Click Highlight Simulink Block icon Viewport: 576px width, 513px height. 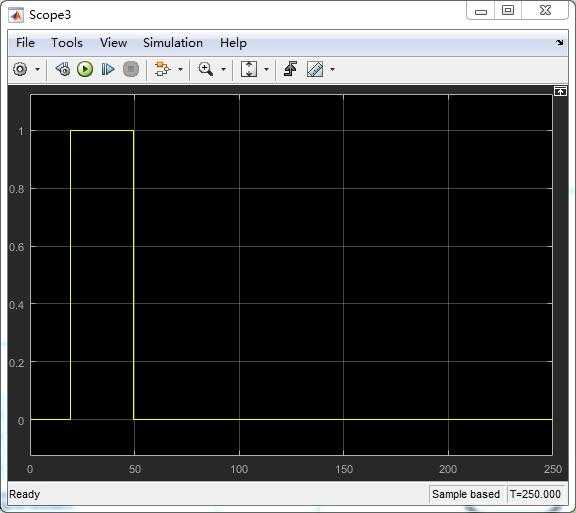coord(162,69)
